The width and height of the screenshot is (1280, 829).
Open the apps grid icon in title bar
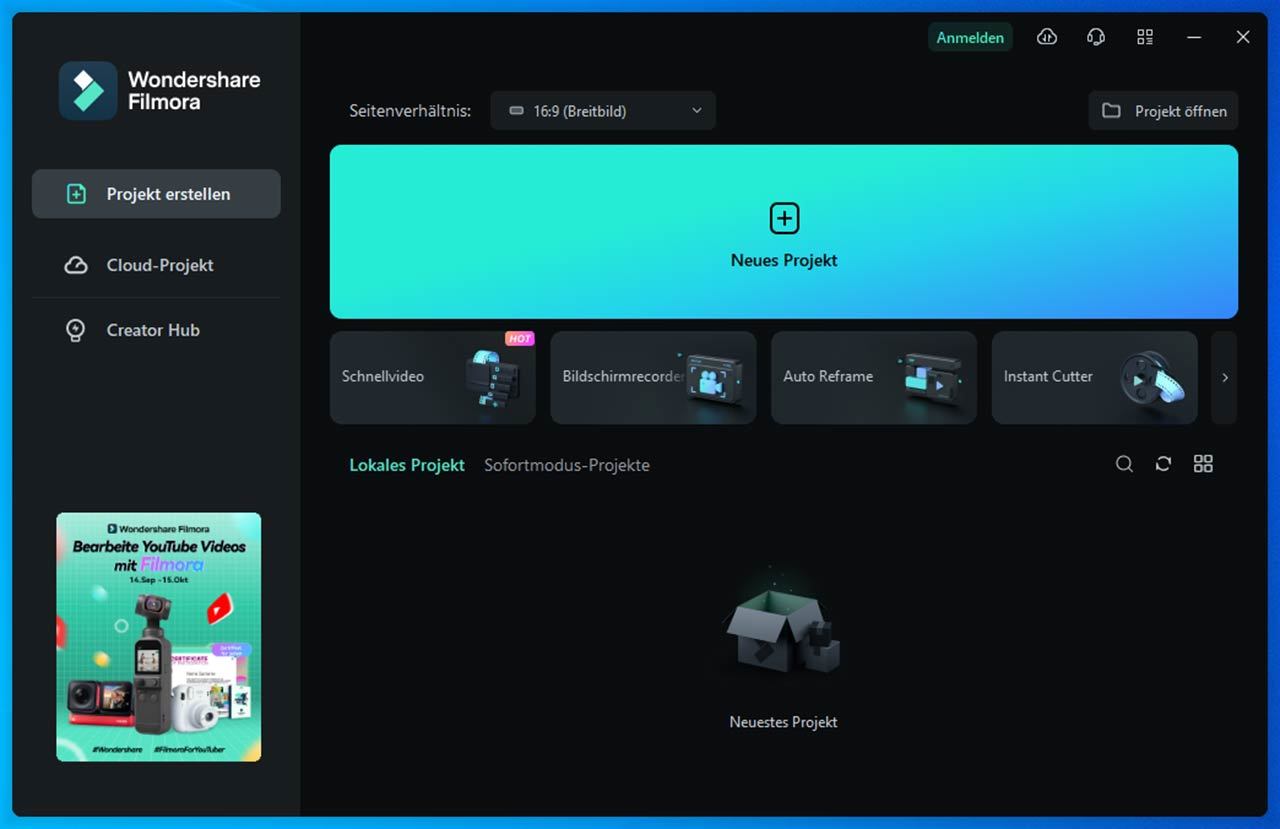pyautogui.click(x=1145, y=37)
